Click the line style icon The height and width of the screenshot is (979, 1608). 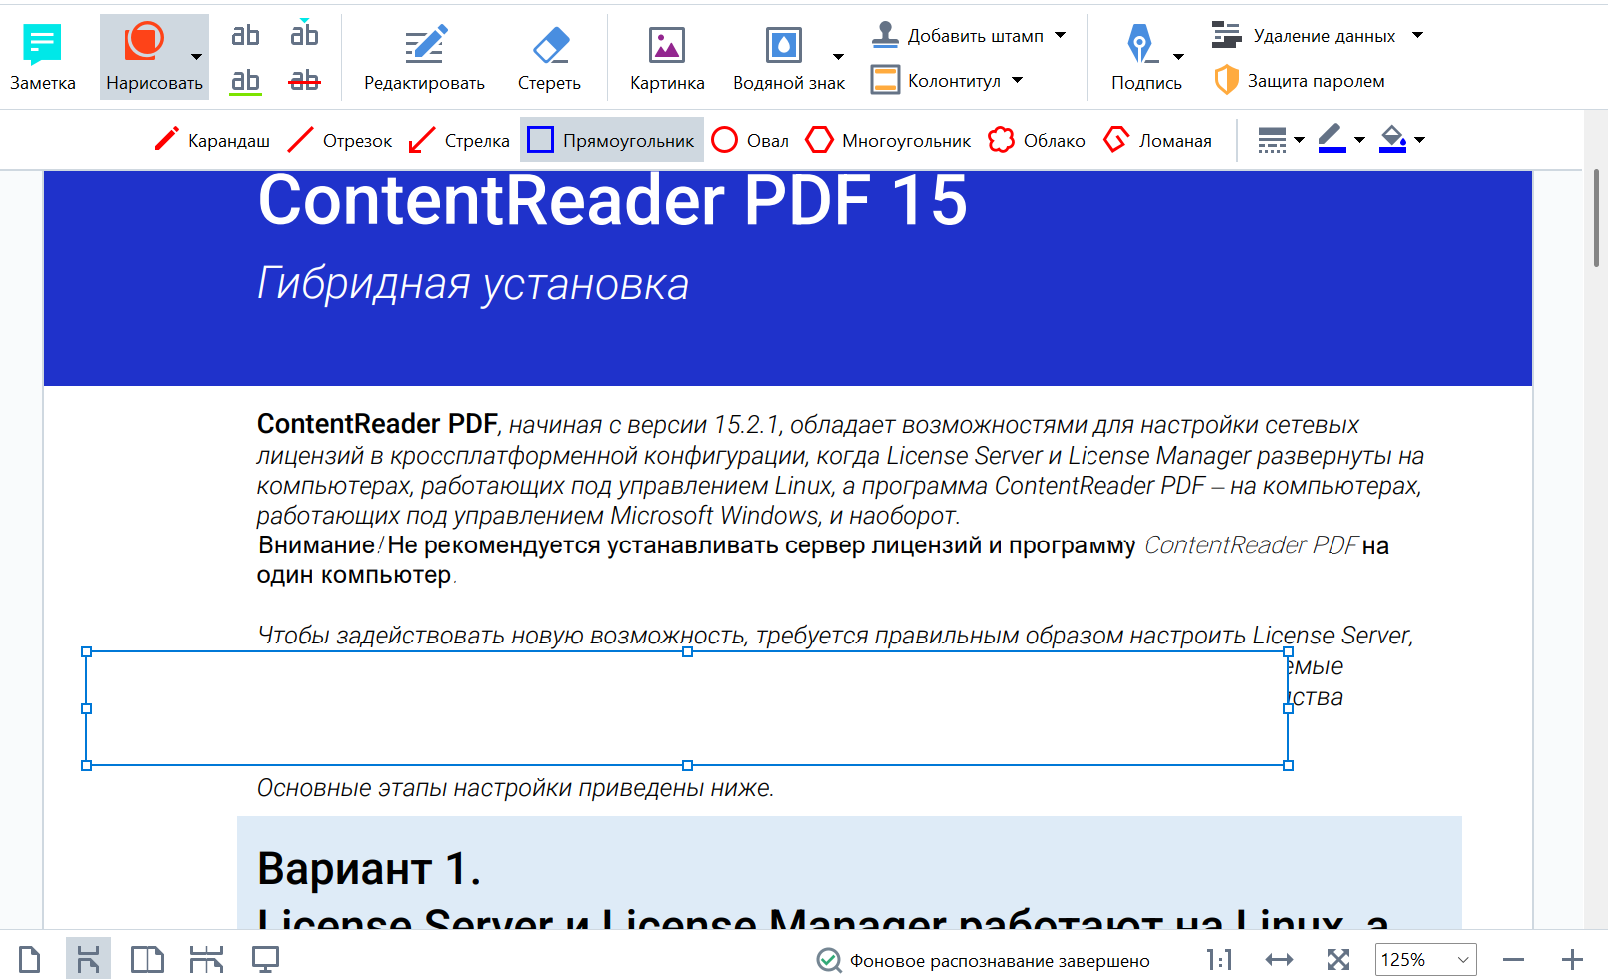click(1272, 140)
